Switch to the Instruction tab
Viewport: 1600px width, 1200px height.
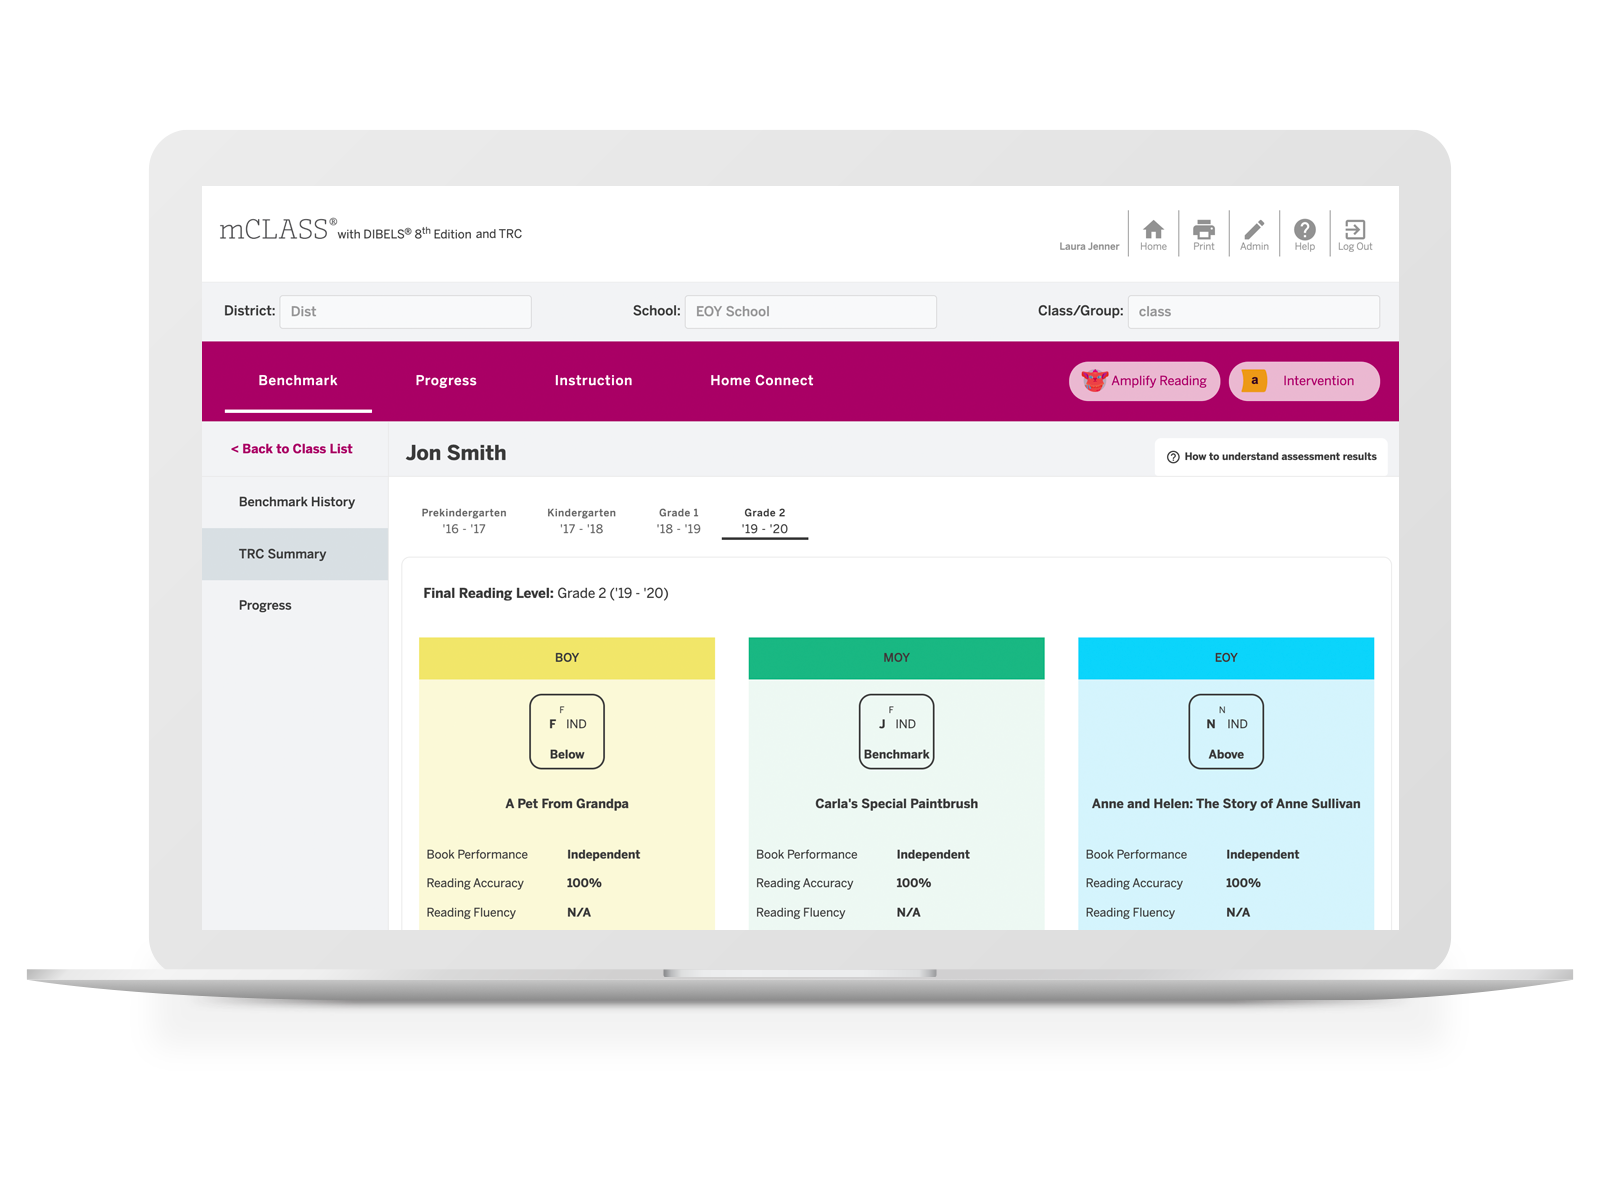pyautogui.click(x=593, y=381)
